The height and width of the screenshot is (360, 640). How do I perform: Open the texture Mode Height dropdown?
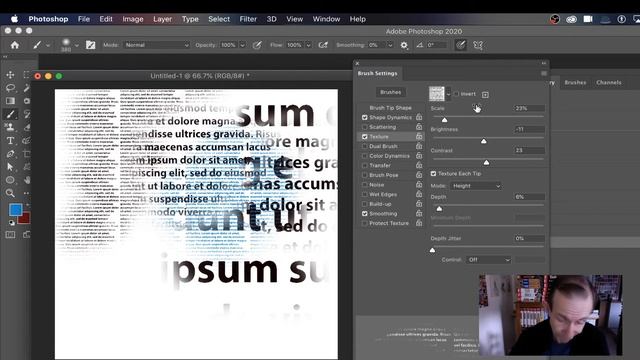click(476, 186)
